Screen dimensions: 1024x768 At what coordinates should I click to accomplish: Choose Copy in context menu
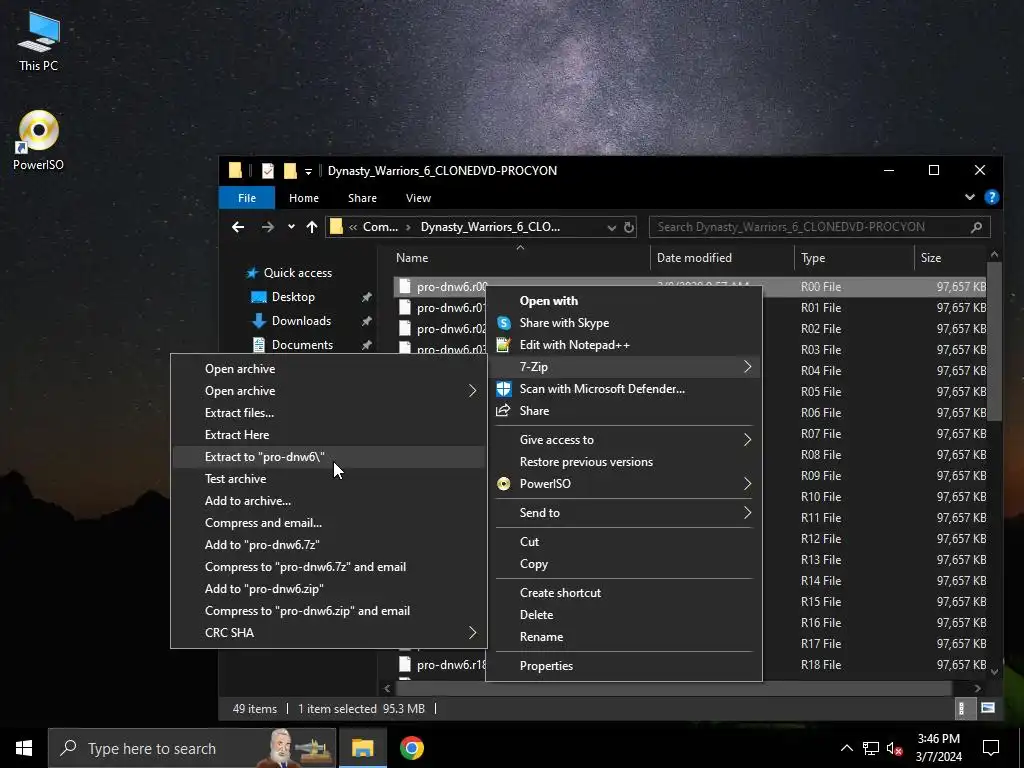624,564
